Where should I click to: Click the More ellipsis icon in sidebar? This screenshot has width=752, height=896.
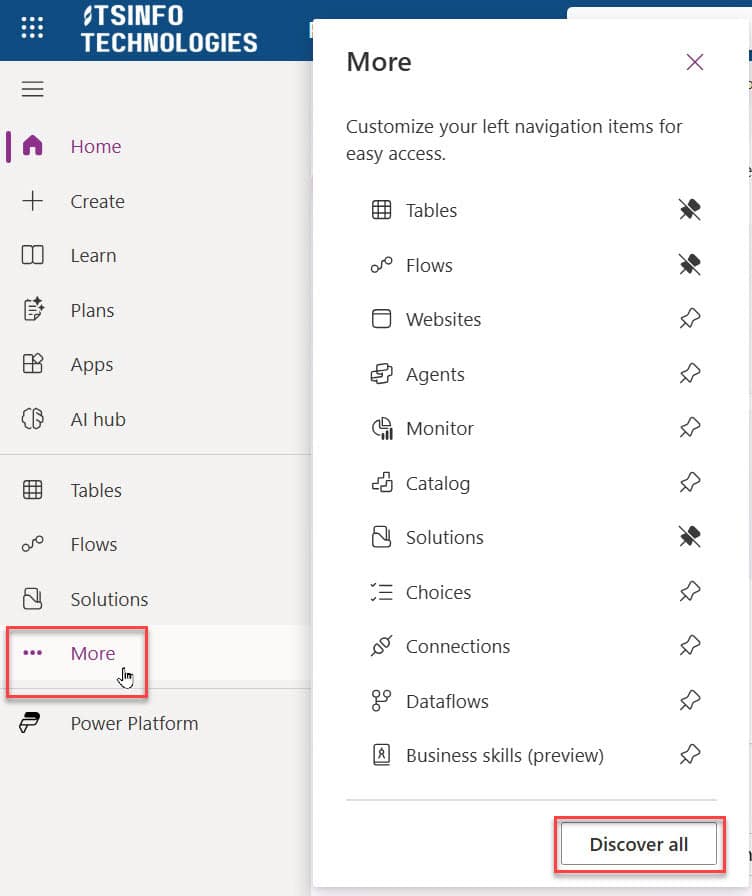point(33,653)
